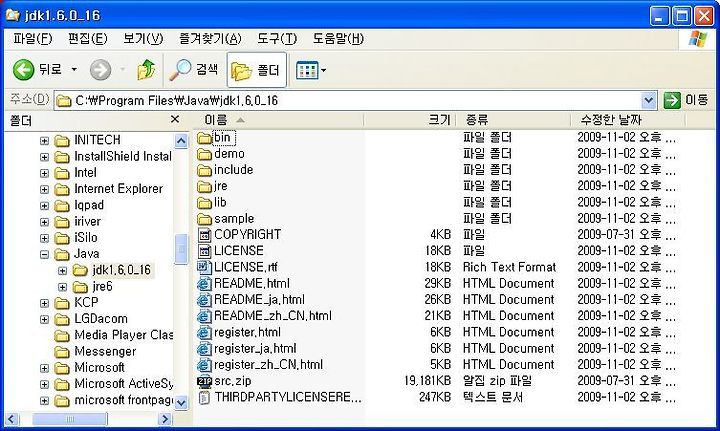This screenshot has width=720, height=431.
Task: Open the 즐겨찾기(A) menu
Action: pyautogui.click(x=210, y=39)
